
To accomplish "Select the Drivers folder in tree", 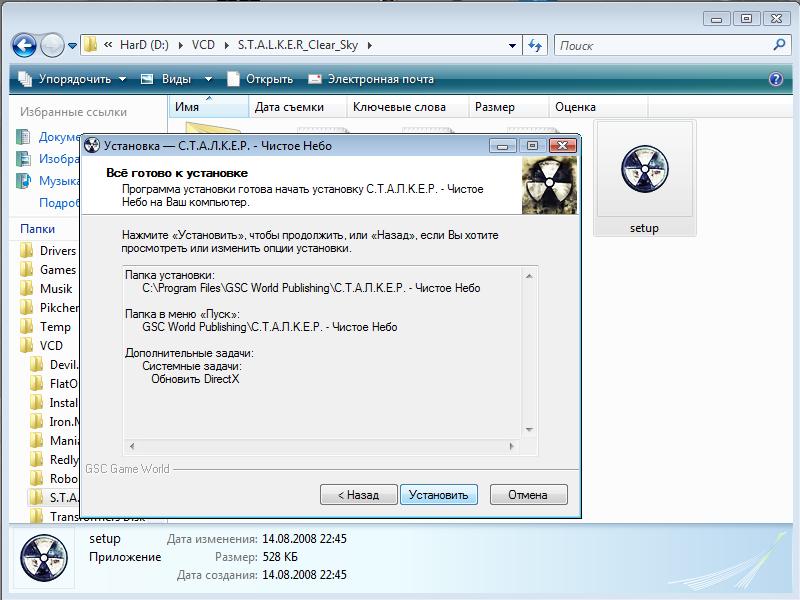I will [49, 251].
